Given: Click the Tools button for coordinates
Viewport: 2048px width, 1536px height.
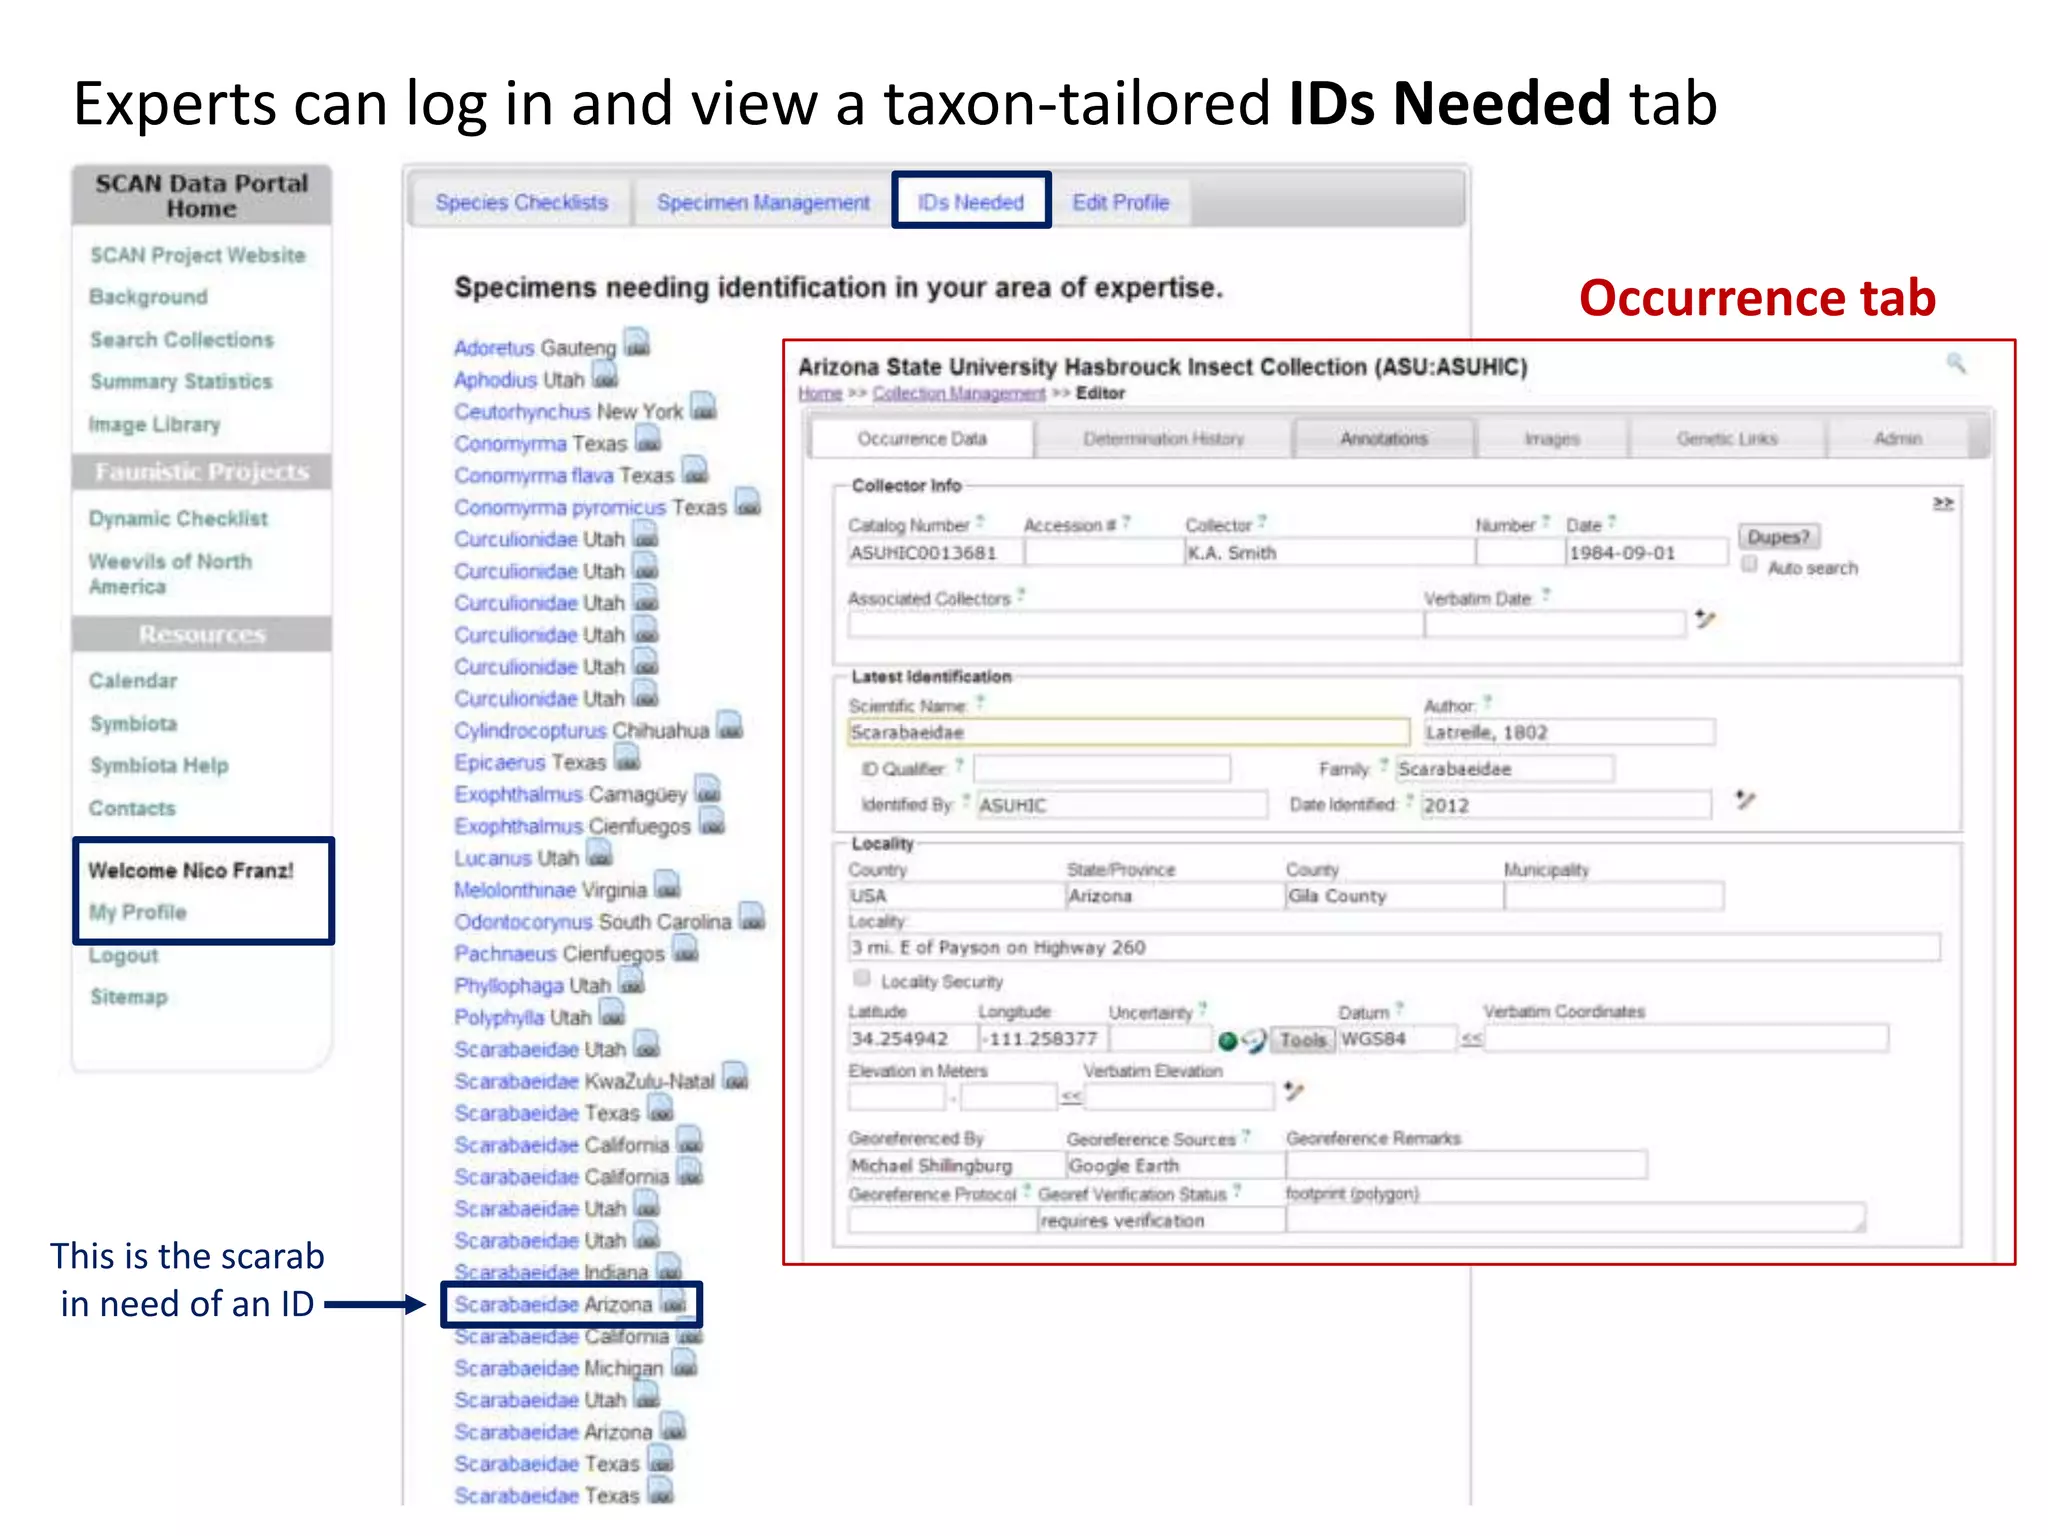Looking at the screenshot, I should pyautogui.click(x=1303, y=1040).
